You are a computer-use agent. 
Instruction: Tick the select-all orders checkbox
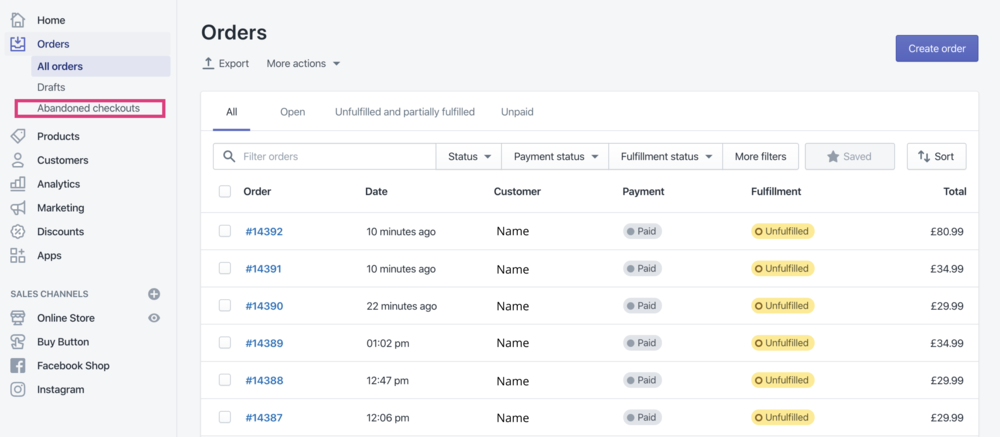click(x=225, y=191)
